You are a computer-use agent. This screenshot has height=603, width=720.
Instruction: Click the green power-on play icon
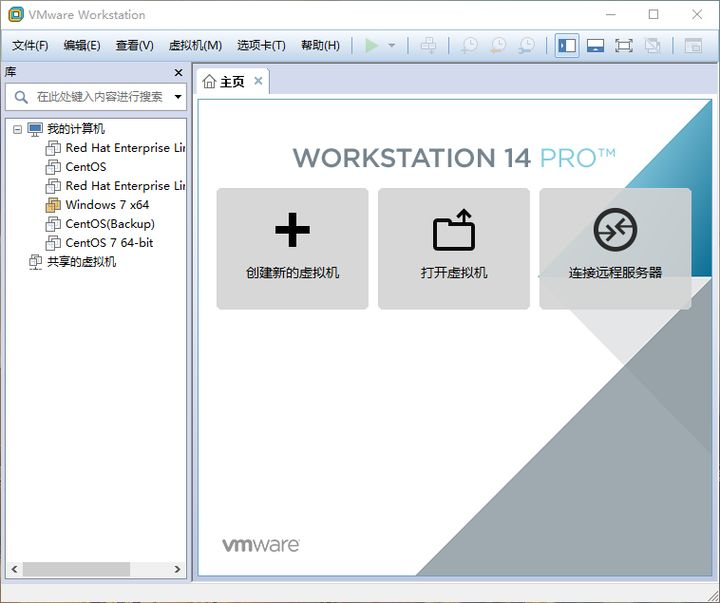(x=371, y=45)
